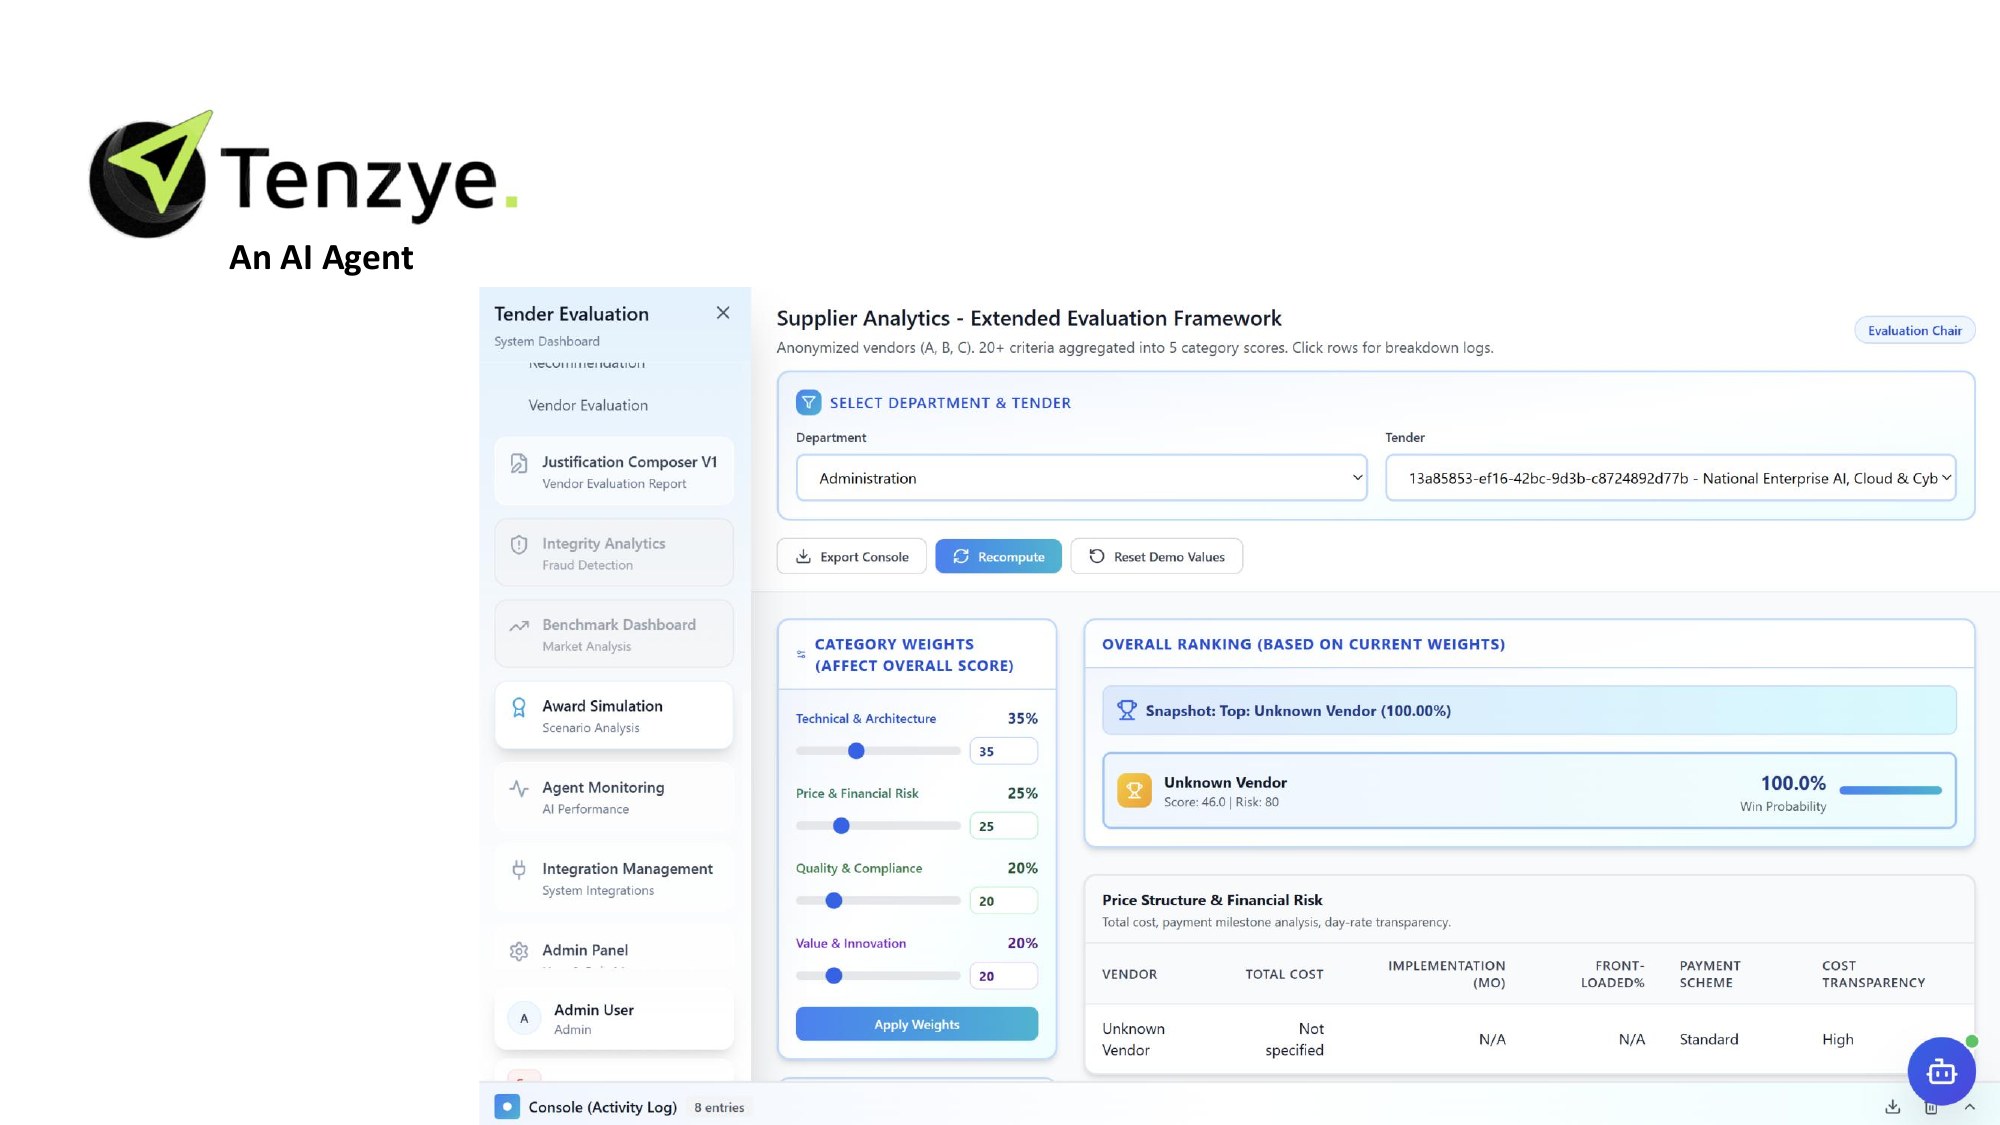Click the PAYMENT SCHEME column header
The height and width of the screenshot is (1125, 2000).
[x=1710, y=974]
